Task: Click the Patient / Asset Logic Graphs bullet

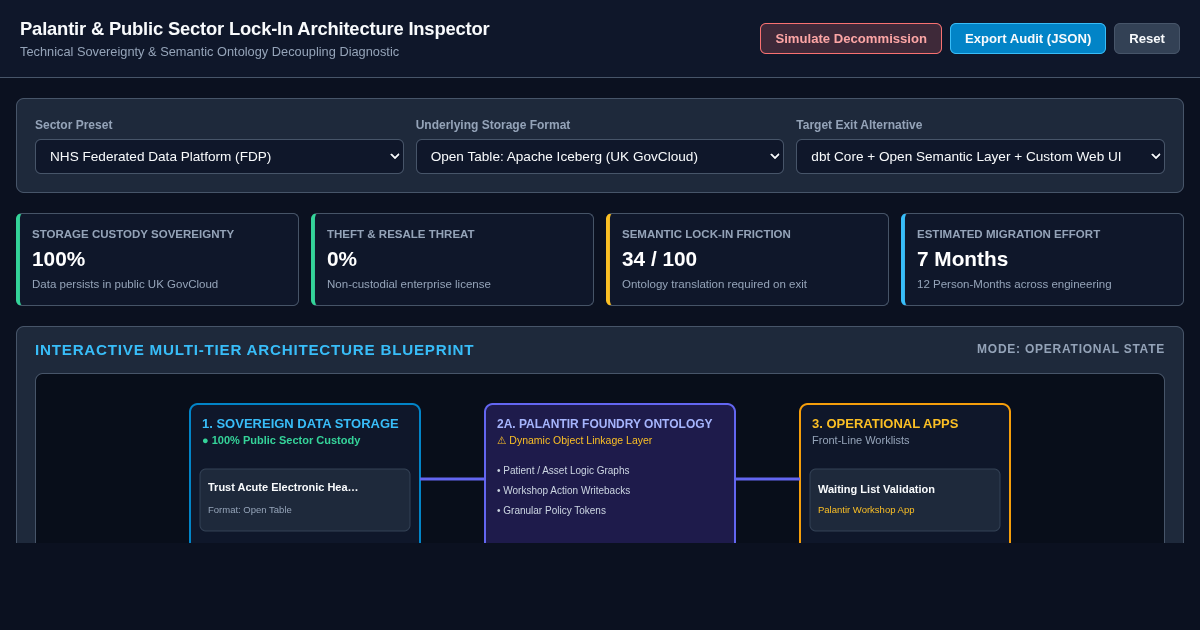Action: click(x=563, y=470)
